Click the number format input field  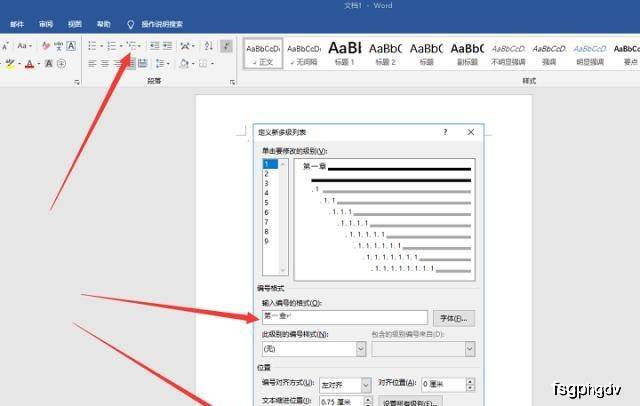pyautogui.click(x=345, y=317)
